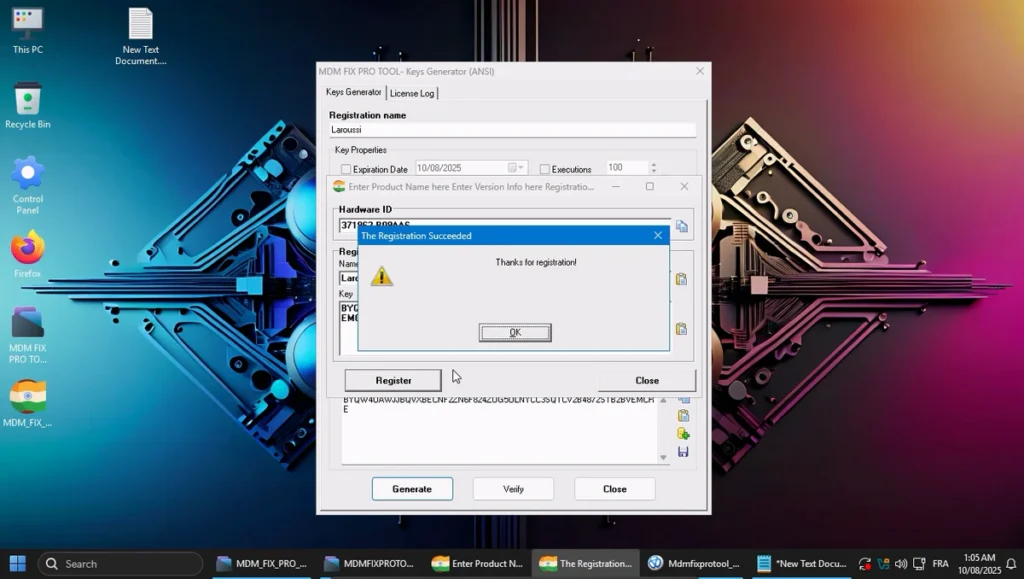
Task: Click the Generate button
Action: tap(412, 489)
